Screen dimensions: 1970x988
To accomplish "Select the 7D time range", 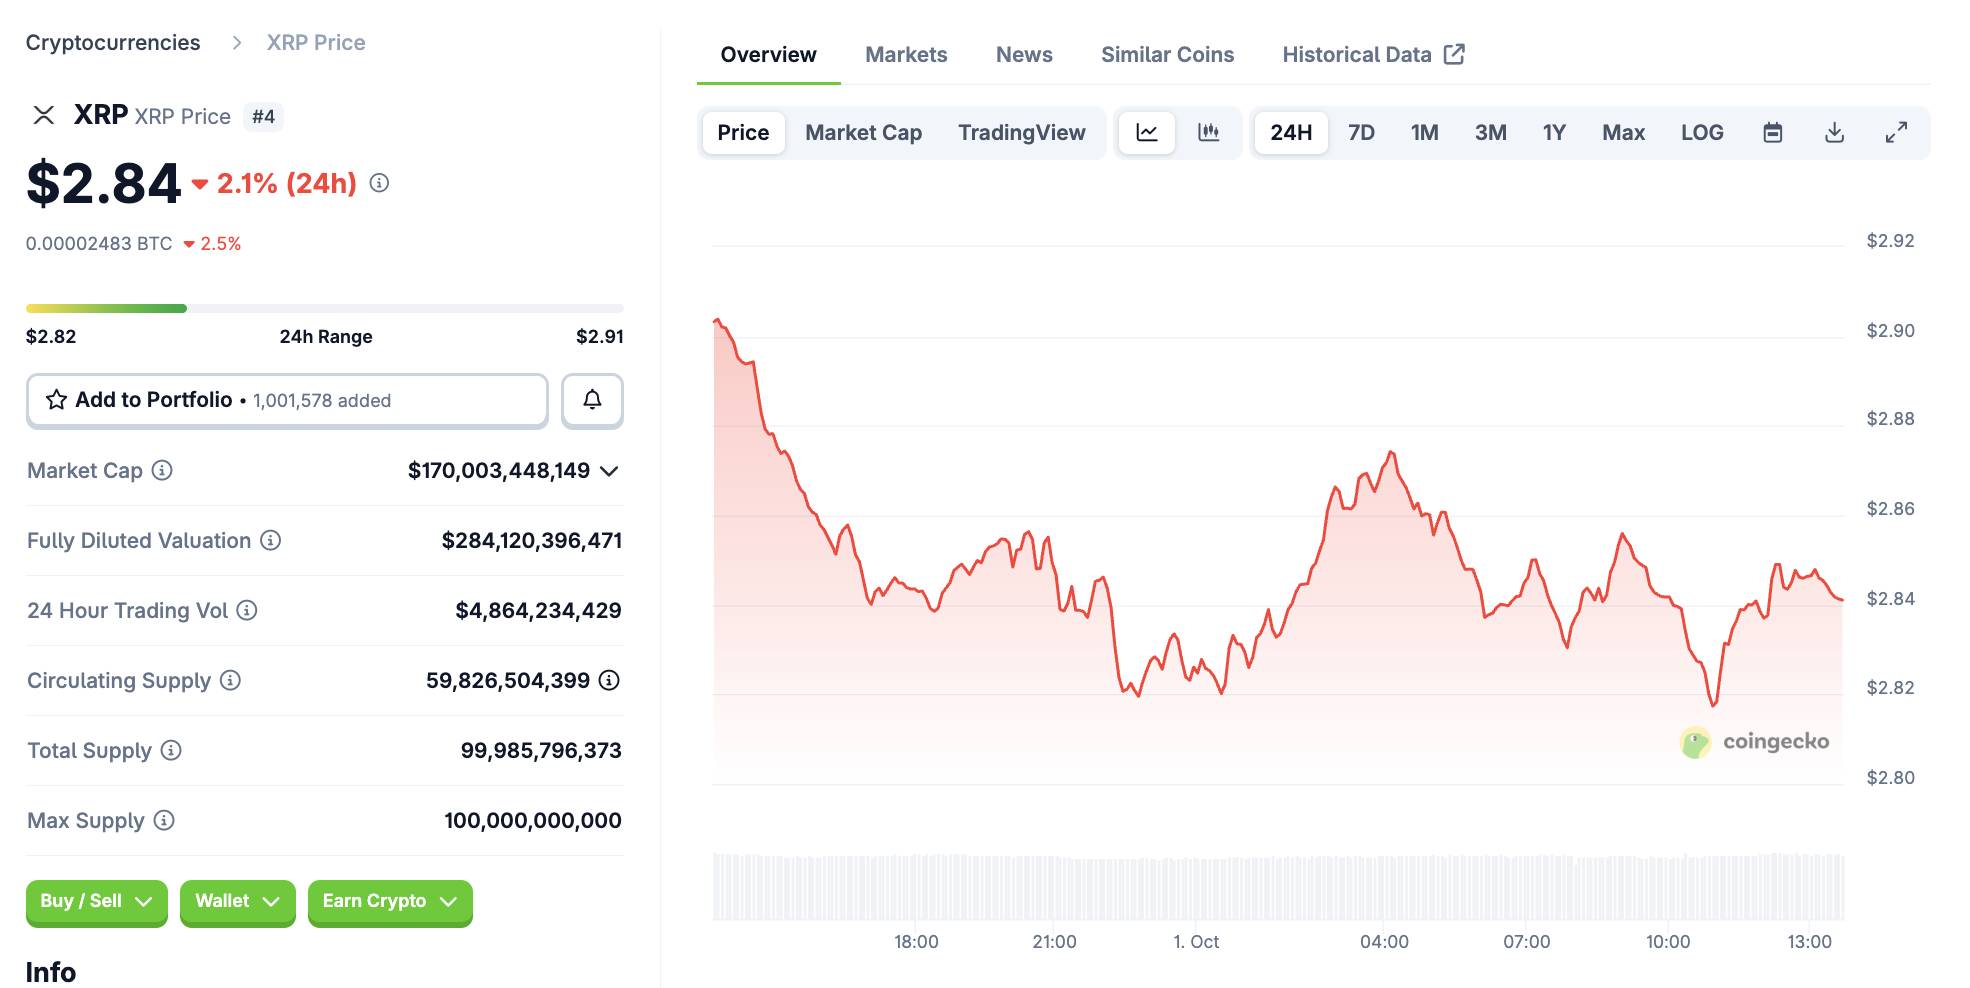I will [x=1361, y=133].
